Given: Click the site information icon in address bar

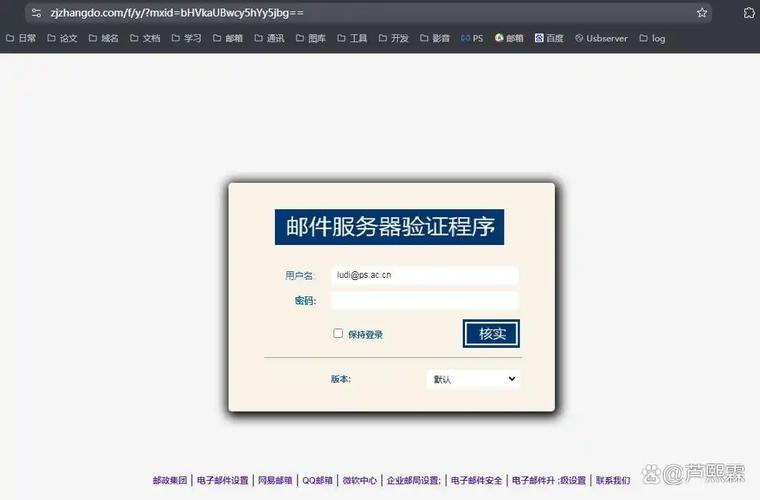Looking at the screenshot, I should tap(36, 13).
